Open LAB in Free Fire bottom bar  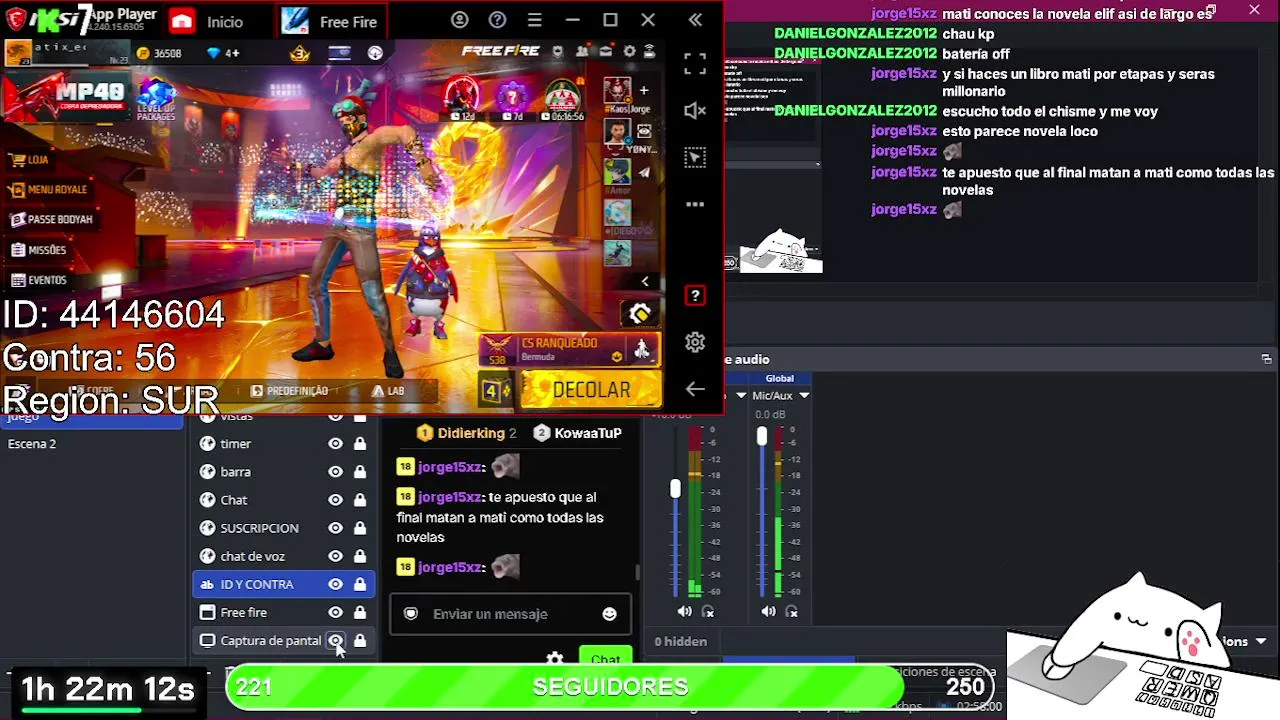pyautogui.click(x=388, y=391)
